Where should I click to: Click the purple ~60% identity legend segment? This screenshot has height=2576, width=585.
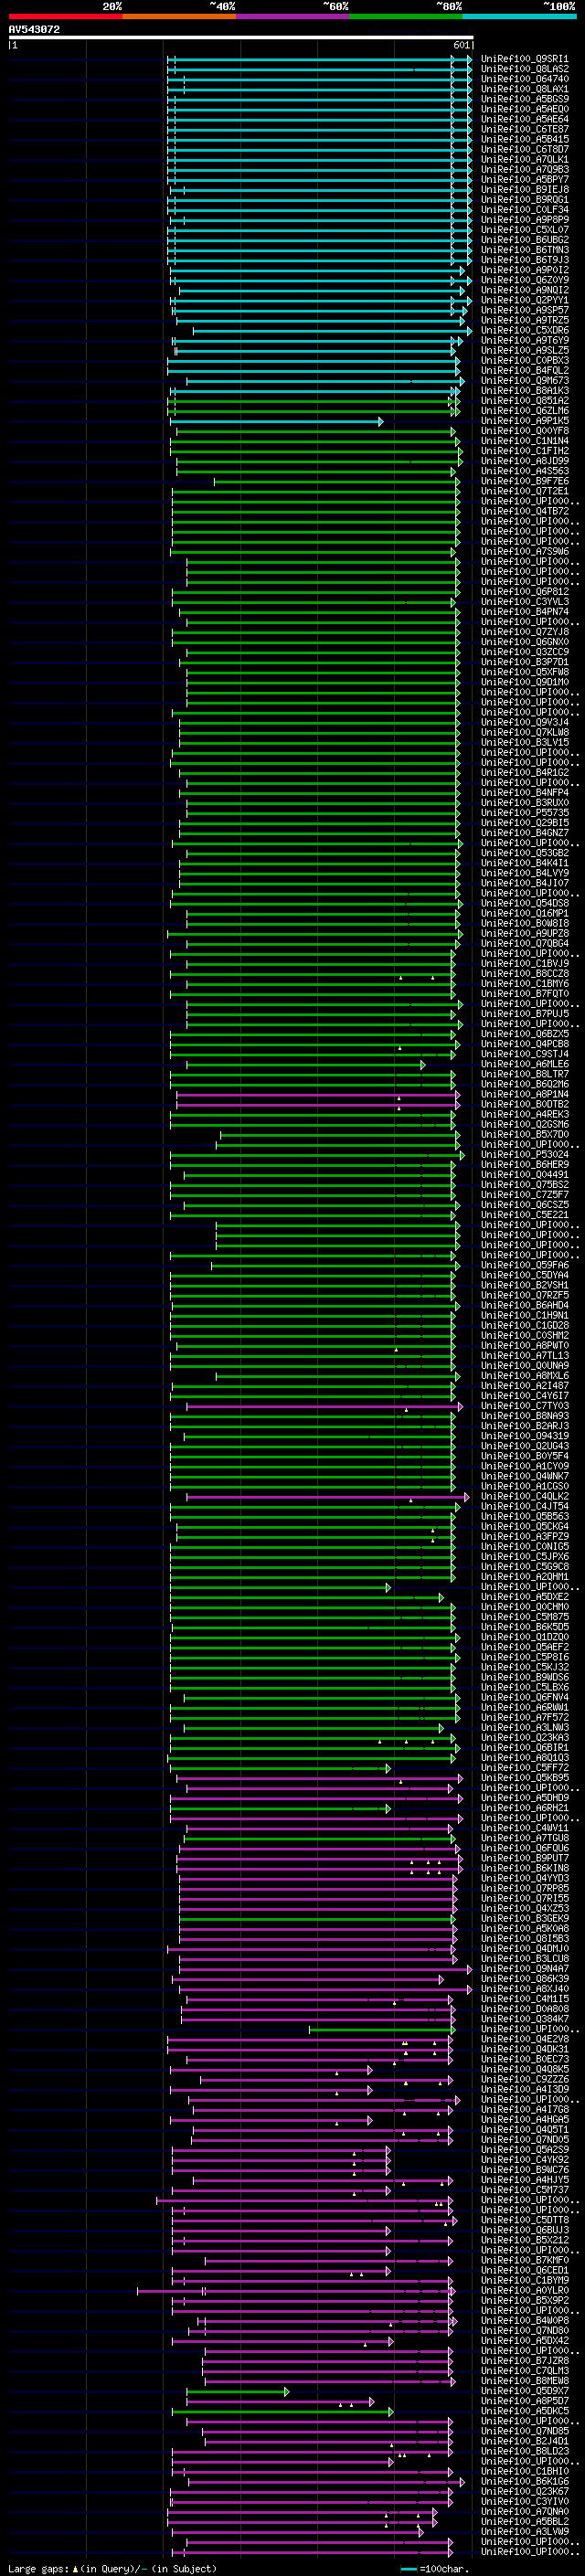(292, 17)
